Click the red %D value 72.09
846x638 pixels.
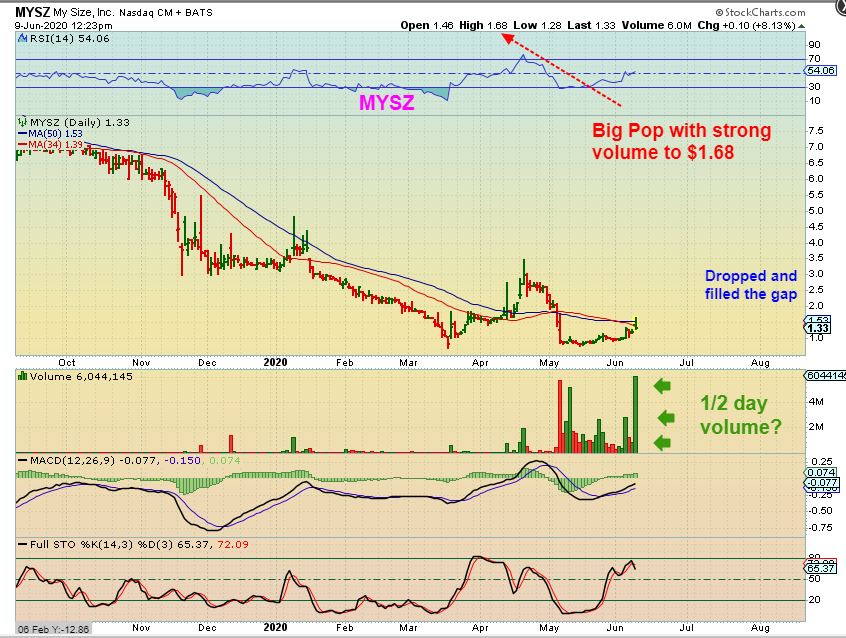233,545
